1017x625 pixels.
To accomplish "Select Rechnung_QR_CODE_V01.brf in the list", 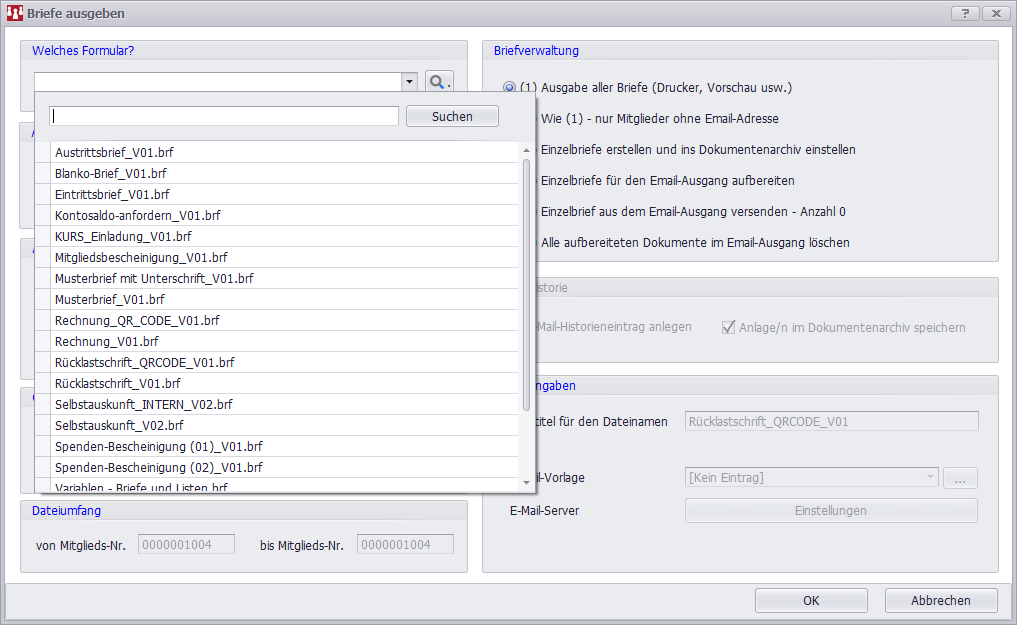I will [x=137, y=320].
